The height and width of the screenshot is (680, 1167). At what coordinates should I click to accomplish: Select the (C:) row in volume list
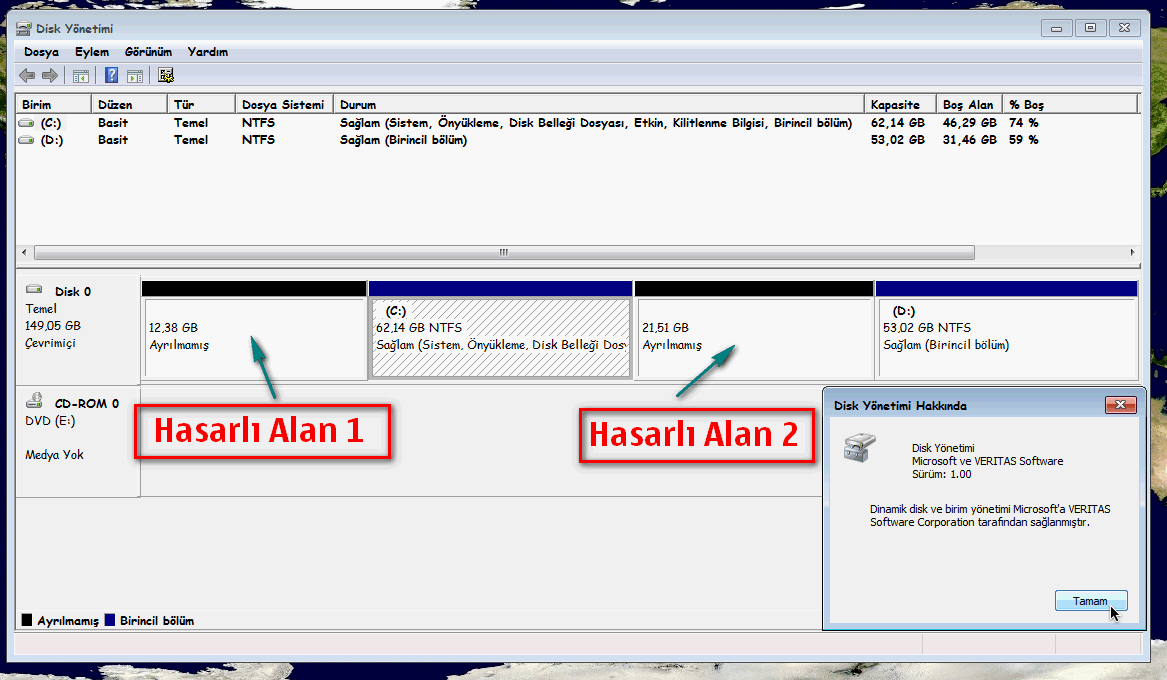click(577, 123)
